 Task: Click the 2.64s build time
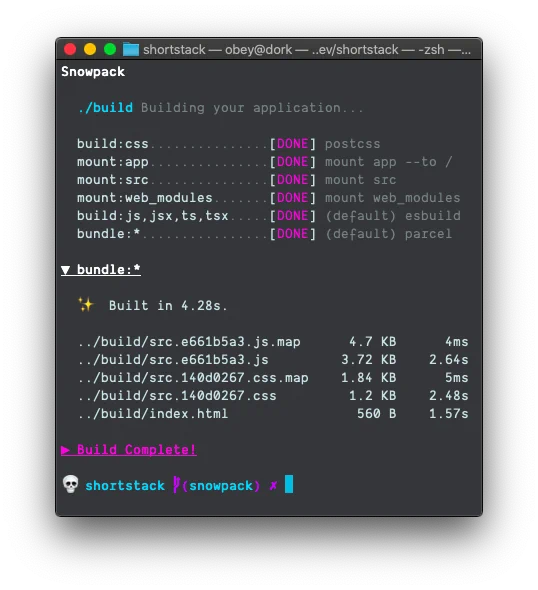click(x=449, y=360)
